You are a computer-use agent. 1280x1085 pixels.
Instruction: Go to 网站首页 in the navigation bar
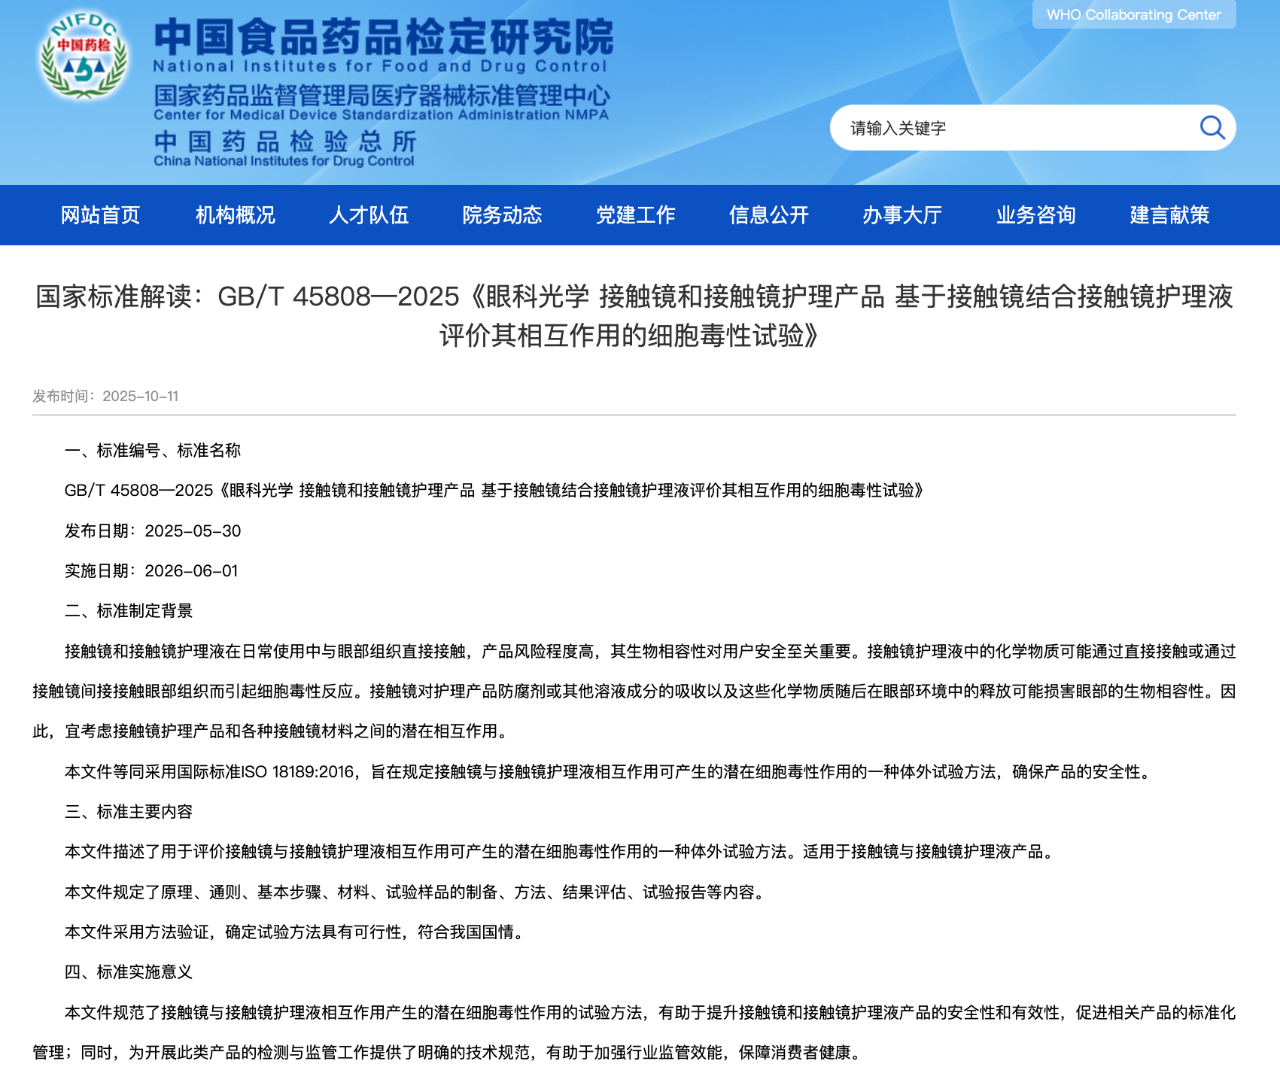coord(100,215)
